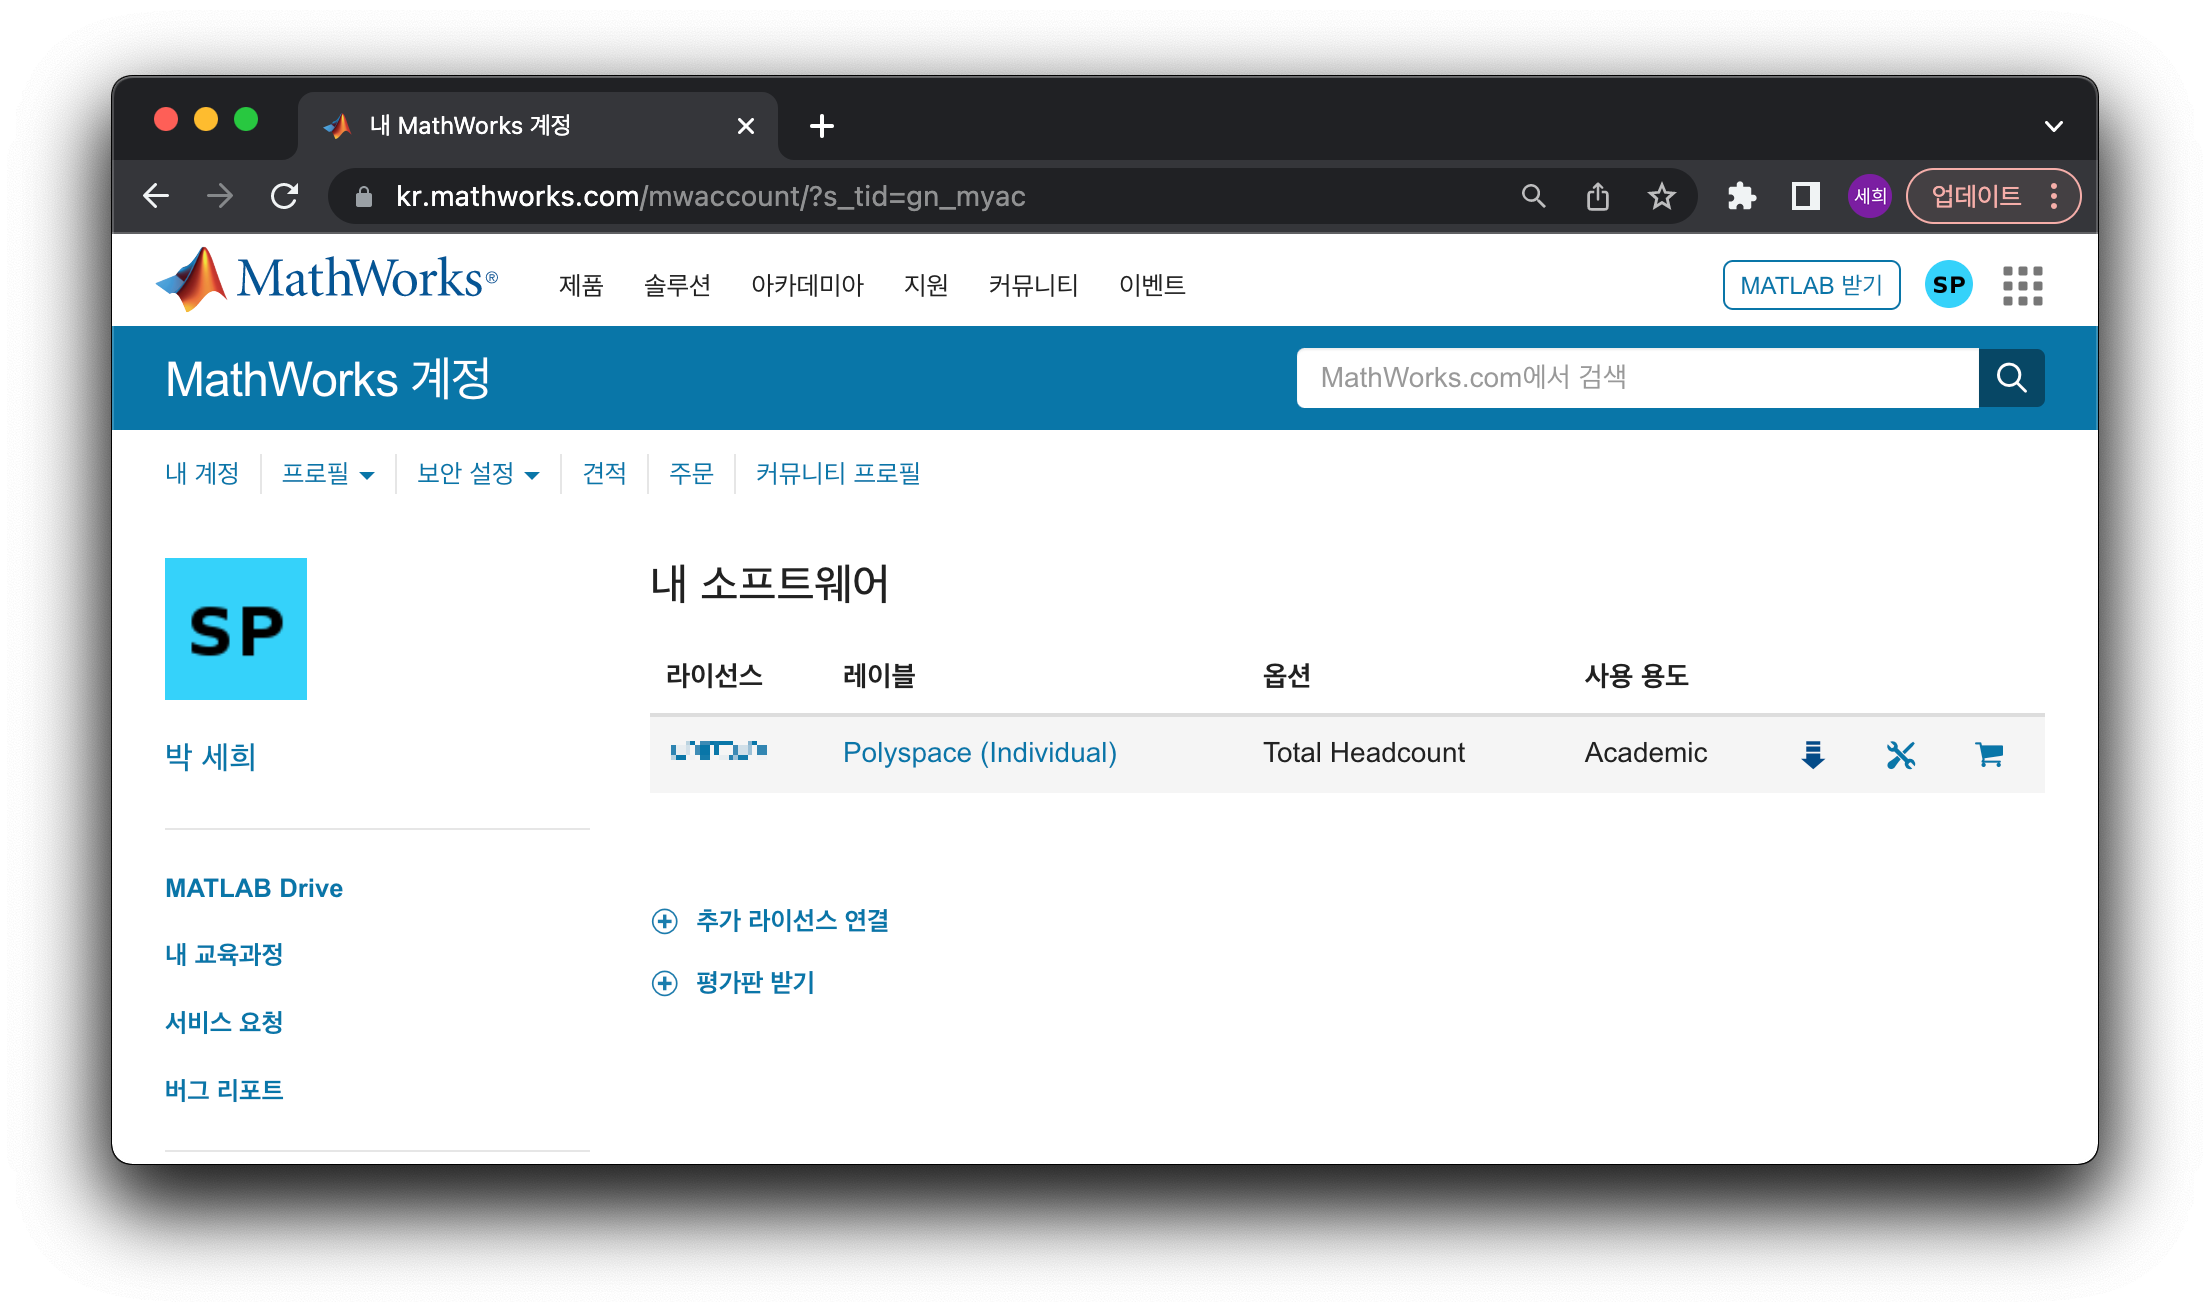Viewport: 2210px width, 1312px height.
Task: Click the MATLAB 받기 button
Action: (1811, 286)
